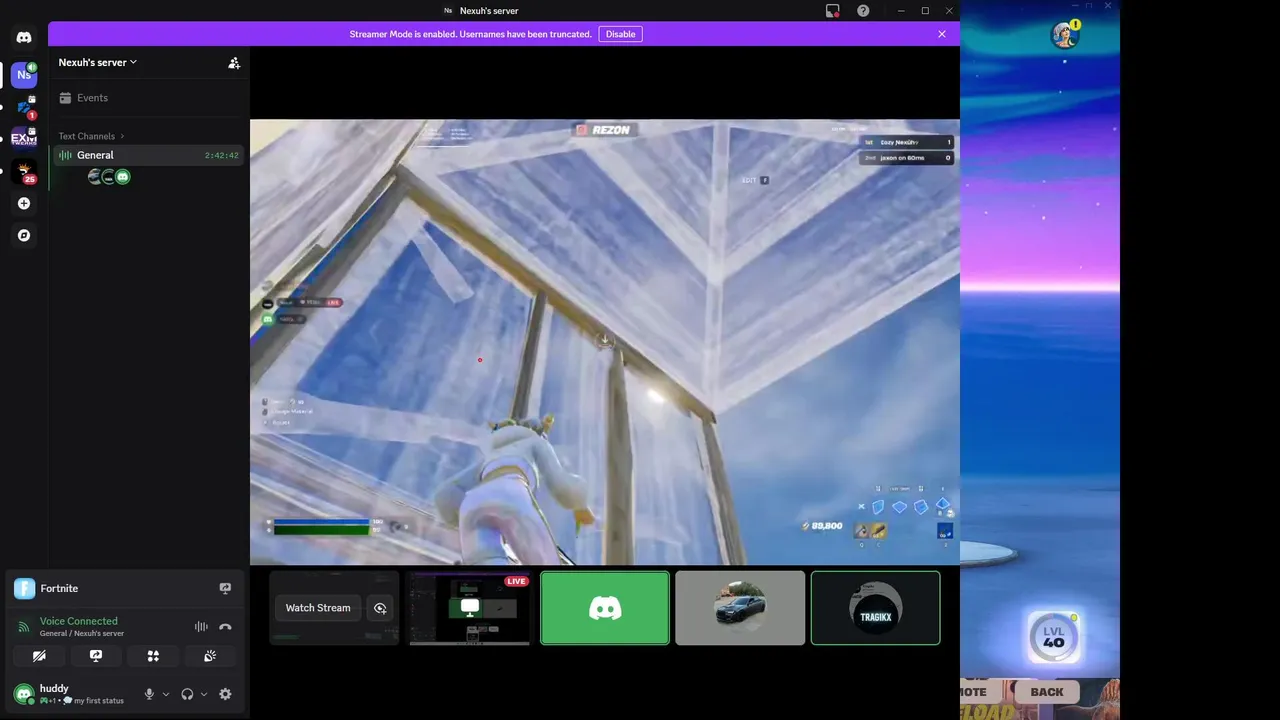
Task: Click the my first status text
Action: click(99, 701)
